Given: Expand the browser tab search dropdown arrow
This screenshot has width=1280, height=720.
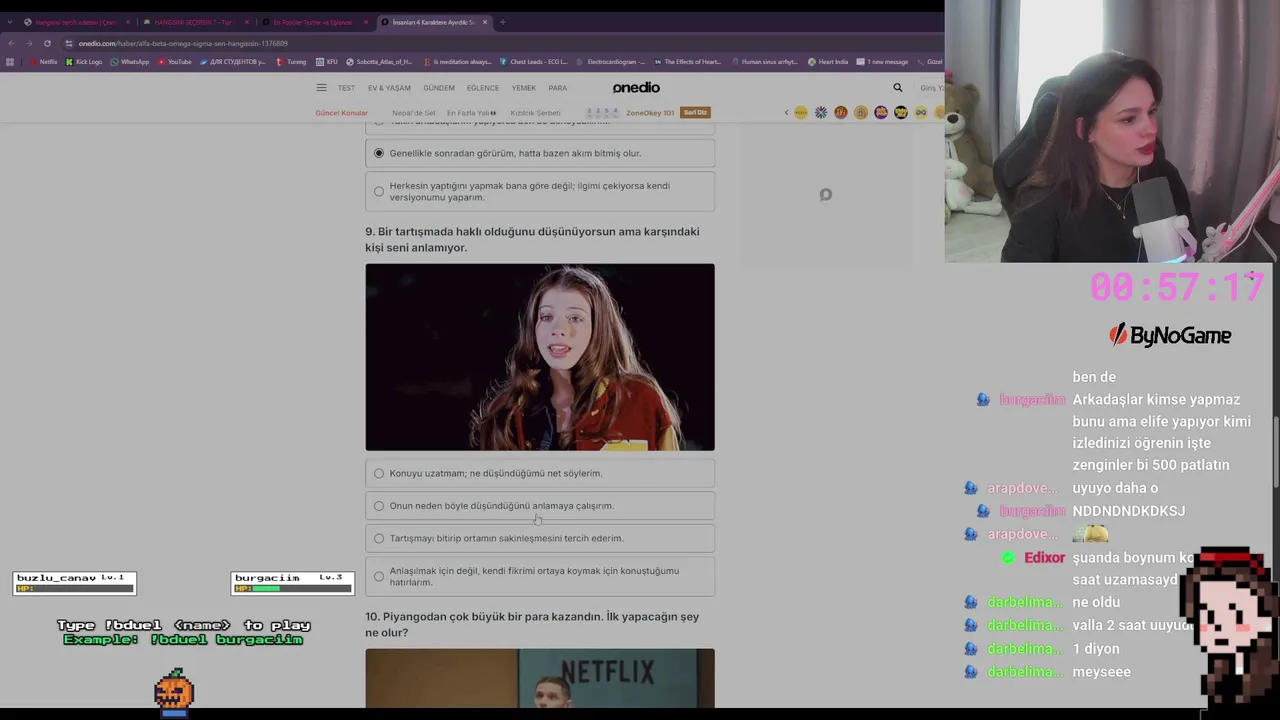Looking at the screenshot, I should (10, 22).
